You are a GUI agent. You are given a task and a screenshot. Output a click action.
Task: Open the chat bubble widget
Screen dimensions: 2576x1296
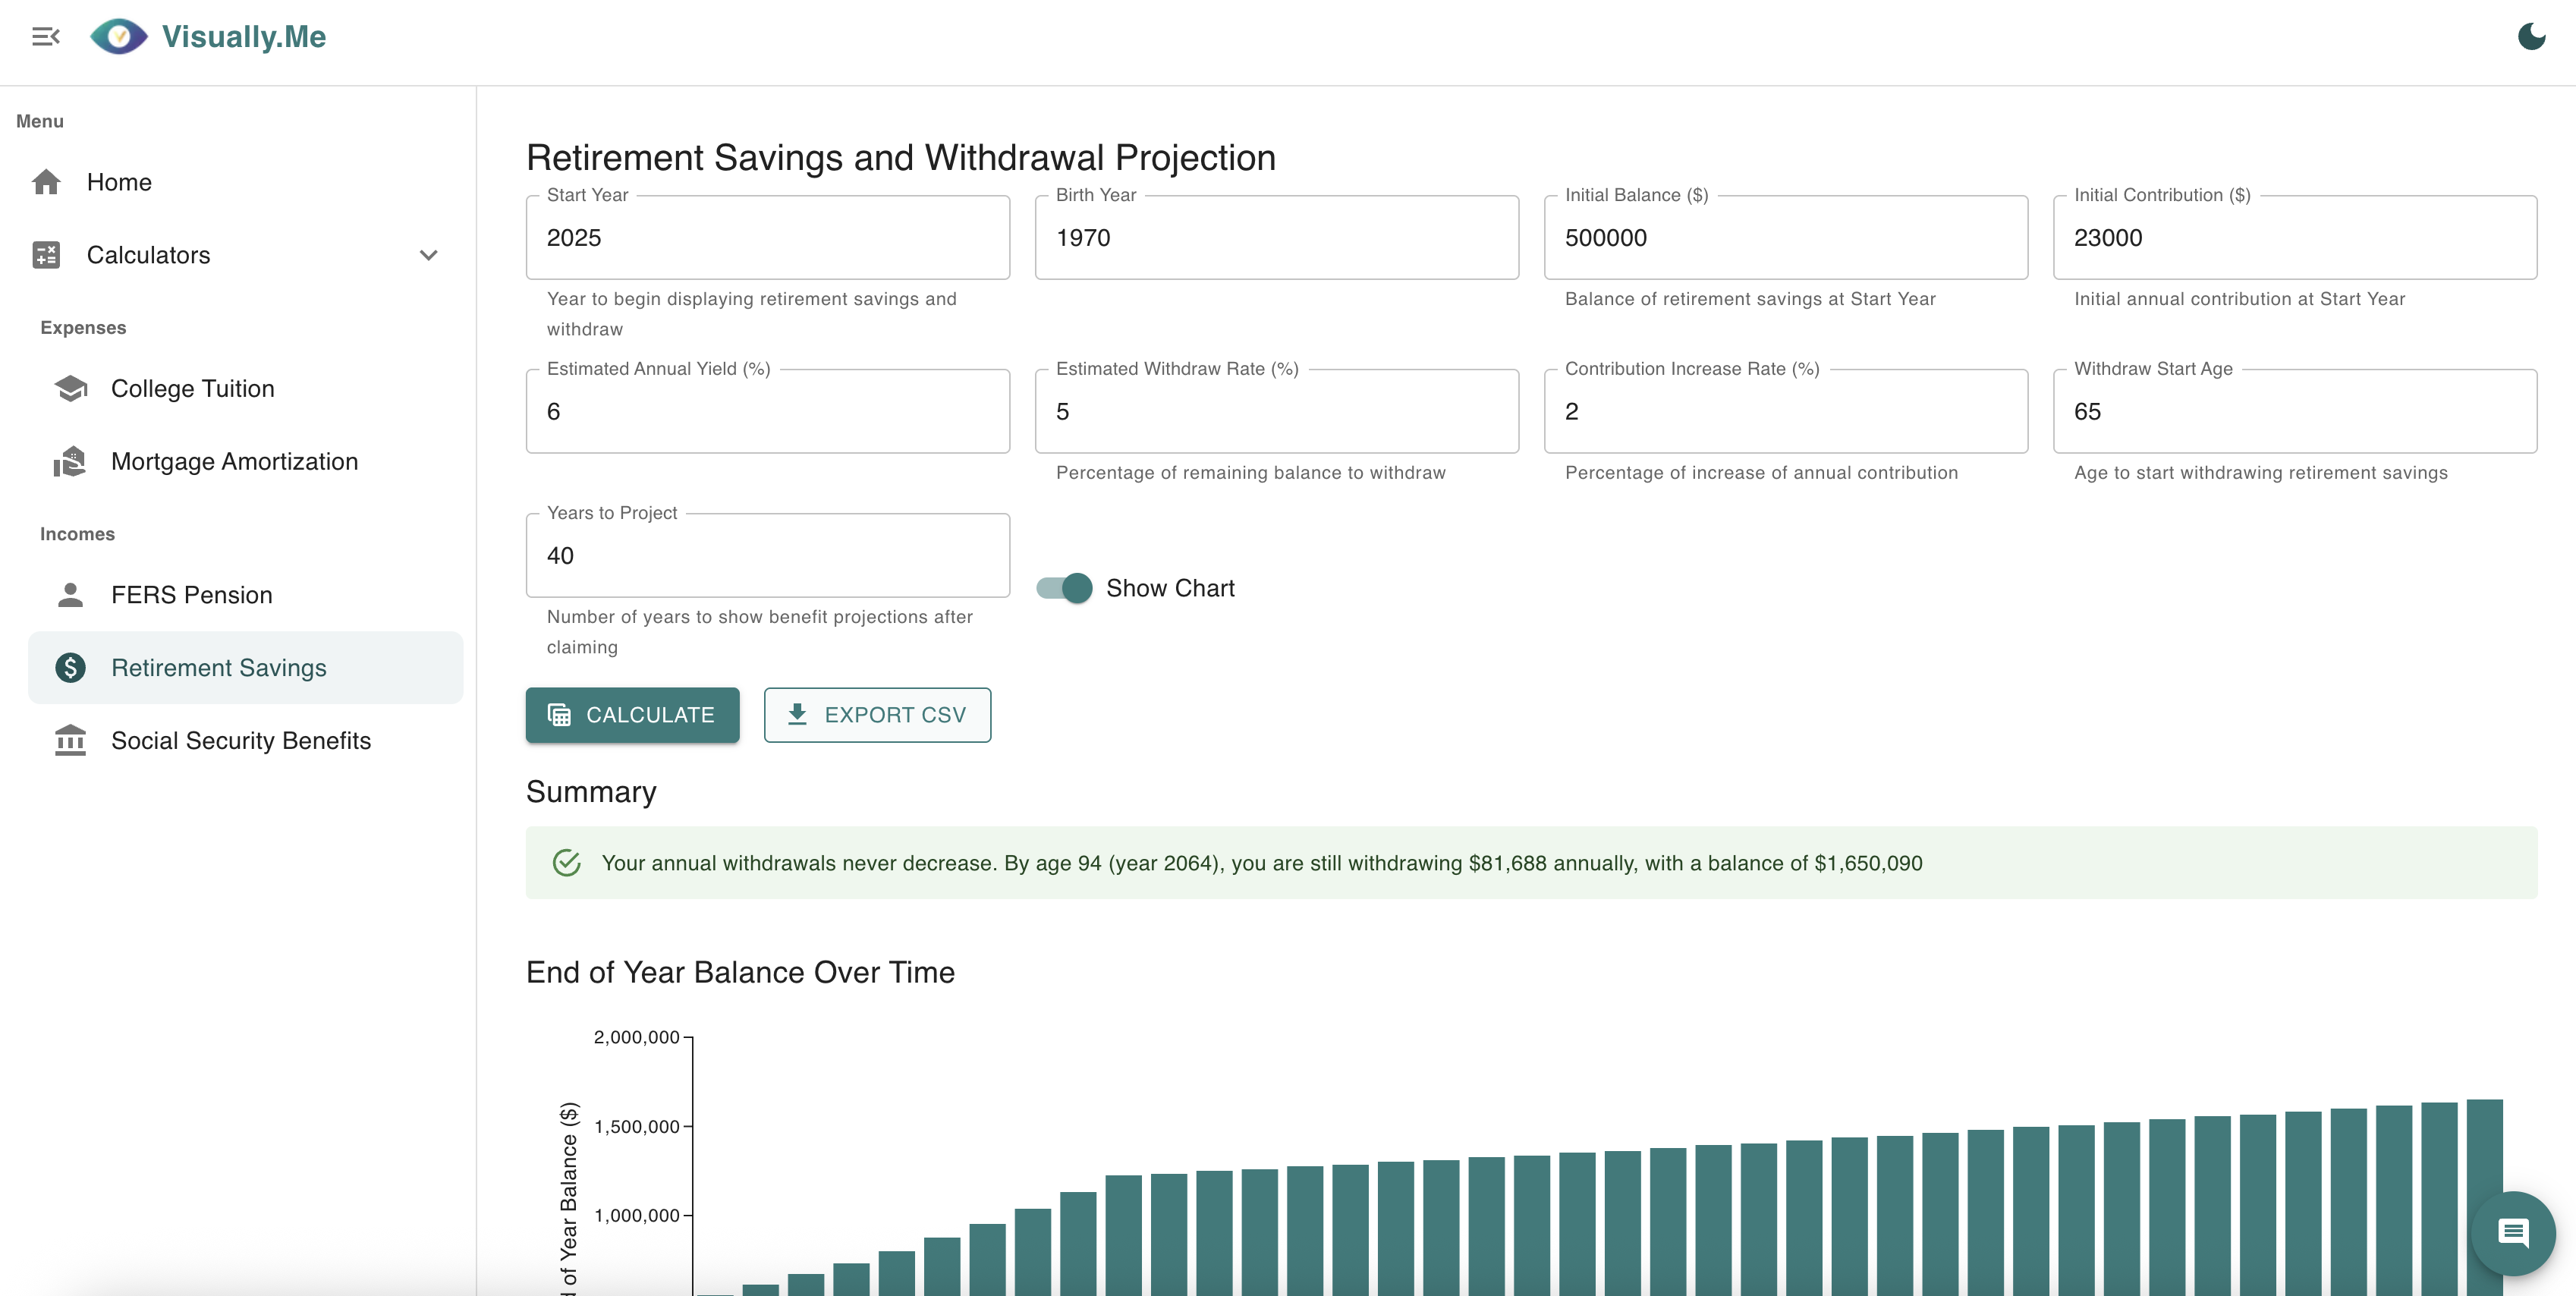click(x=2512, y=1232)
